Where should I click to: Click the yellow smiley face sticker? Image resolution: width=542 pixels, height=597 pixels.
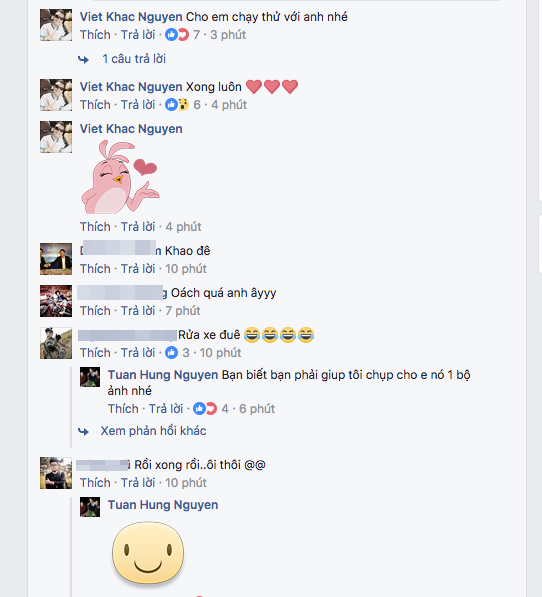point(148,553)
